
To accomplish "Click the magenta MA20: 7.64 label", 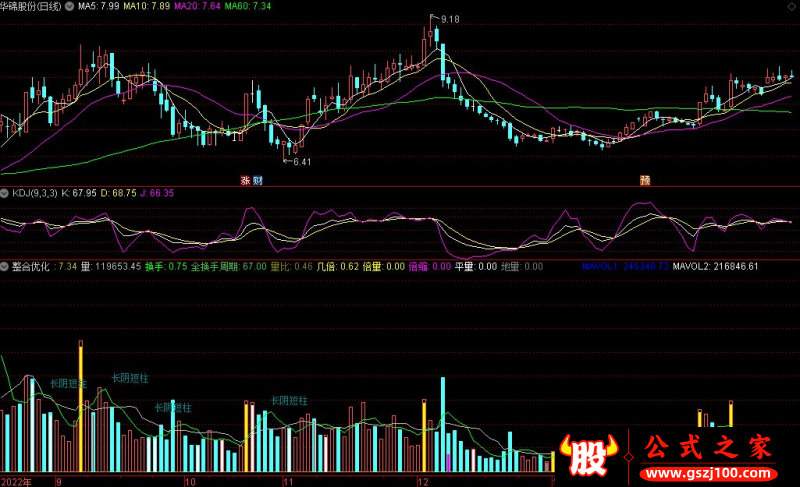I will point(197,6).
